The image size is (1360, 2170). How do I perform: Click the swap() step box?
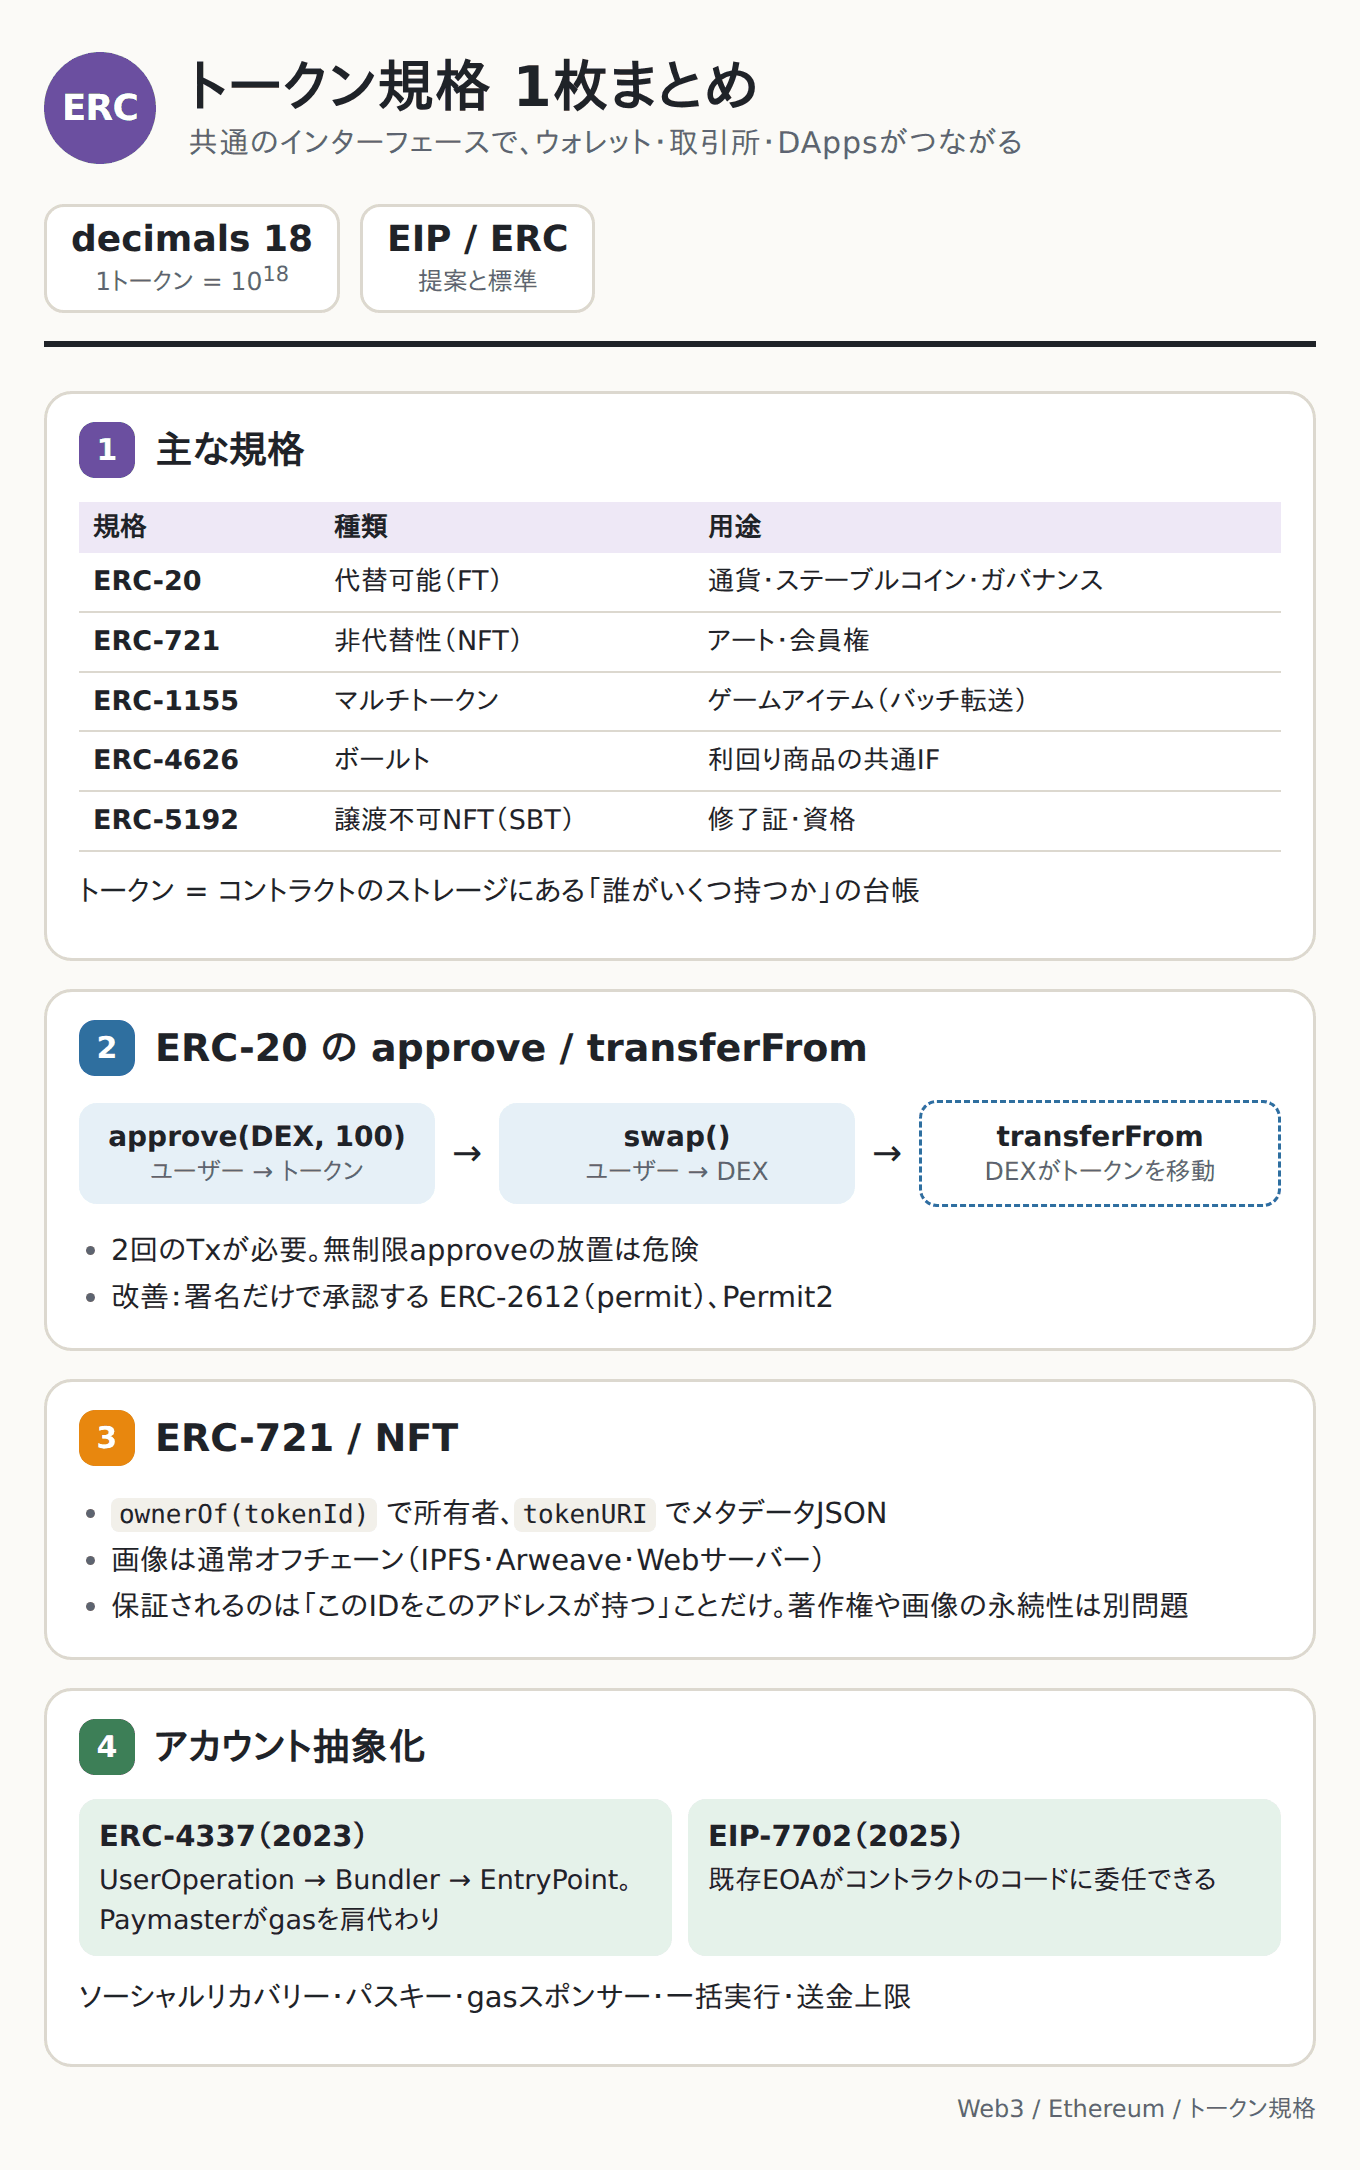[x=677, y=1153]
